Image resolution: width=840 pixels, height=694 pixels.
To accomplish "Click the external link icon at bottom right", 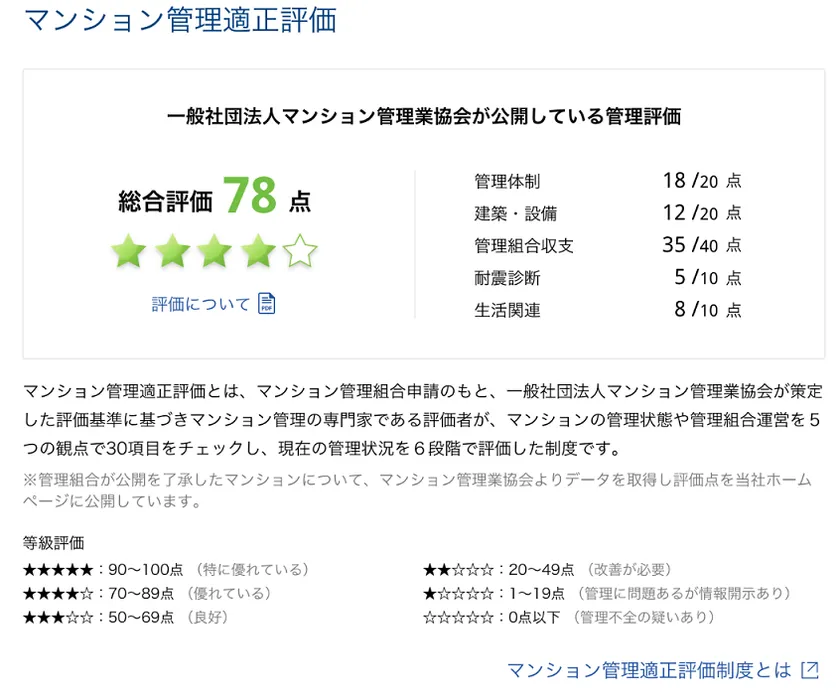I will [x=811, y=669].
